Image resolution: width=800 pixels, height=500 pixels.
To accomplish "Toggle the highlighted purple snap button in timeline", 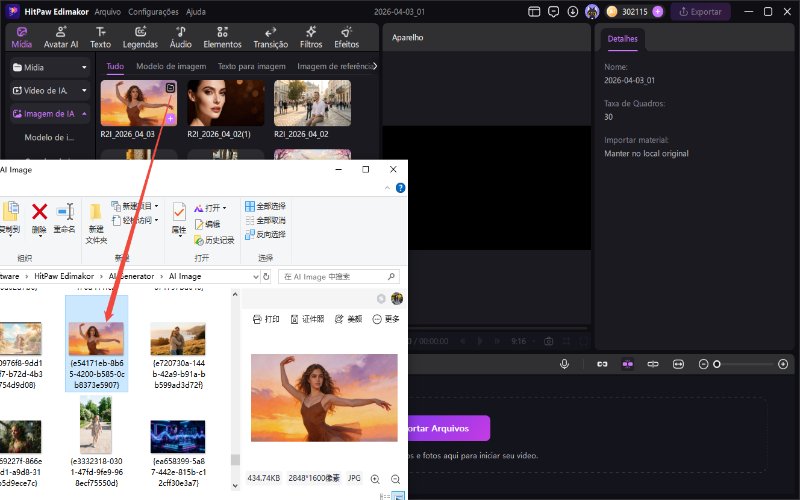I will 628,364.
